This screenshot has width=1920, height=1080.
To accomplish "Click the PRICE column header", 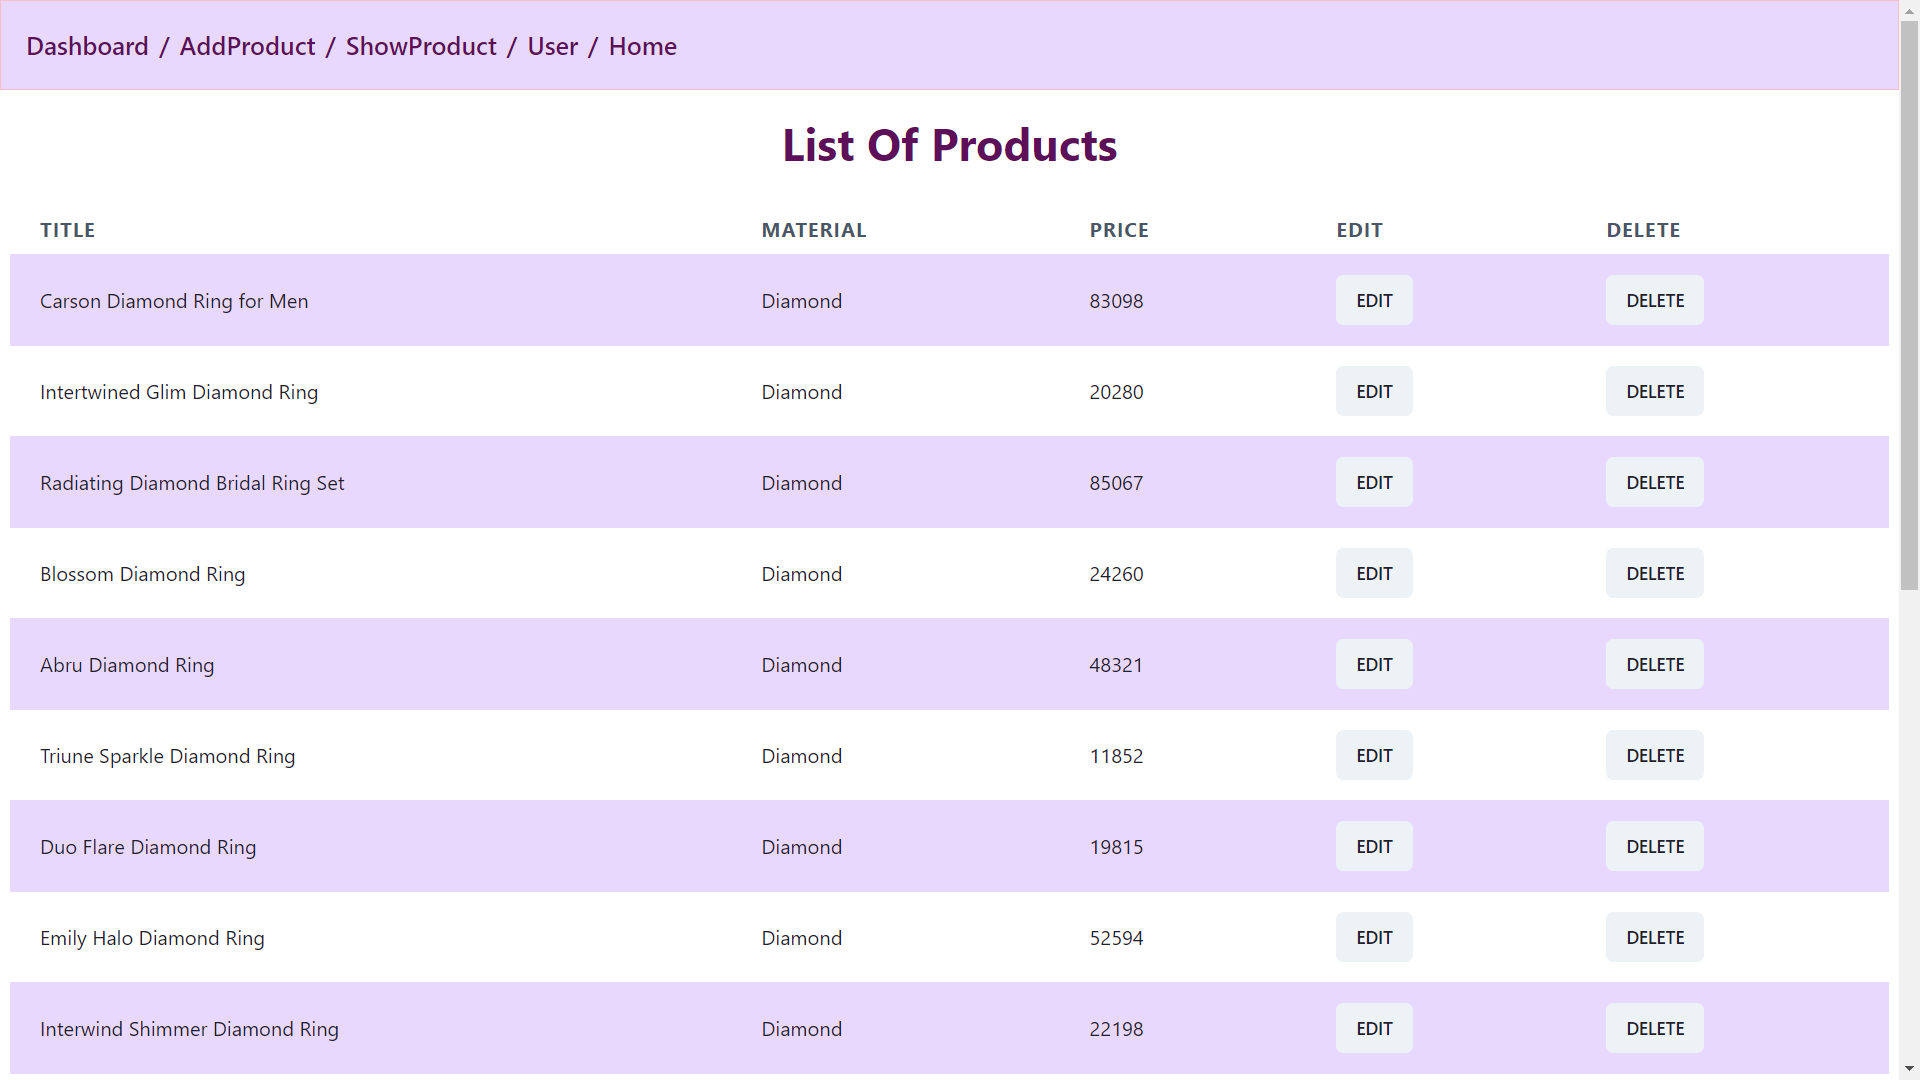I will tap(1119, 229).
